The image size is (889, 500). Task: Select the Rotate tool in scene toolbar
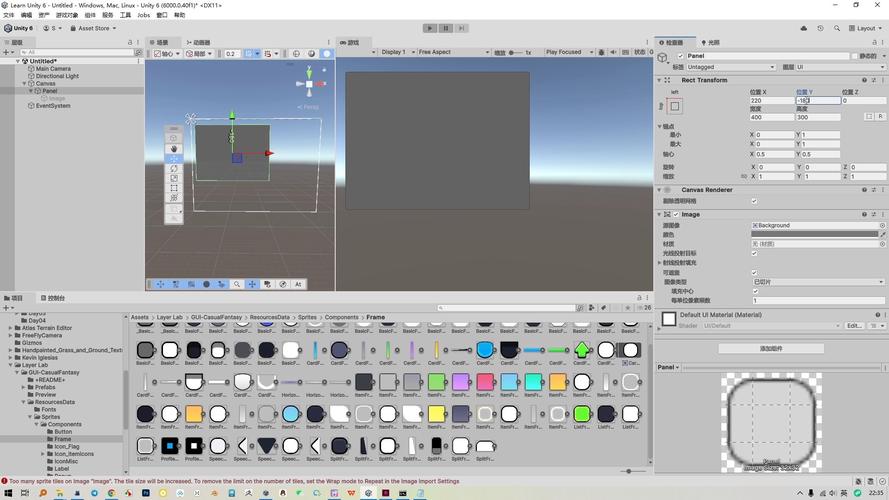tap(174, 168)
